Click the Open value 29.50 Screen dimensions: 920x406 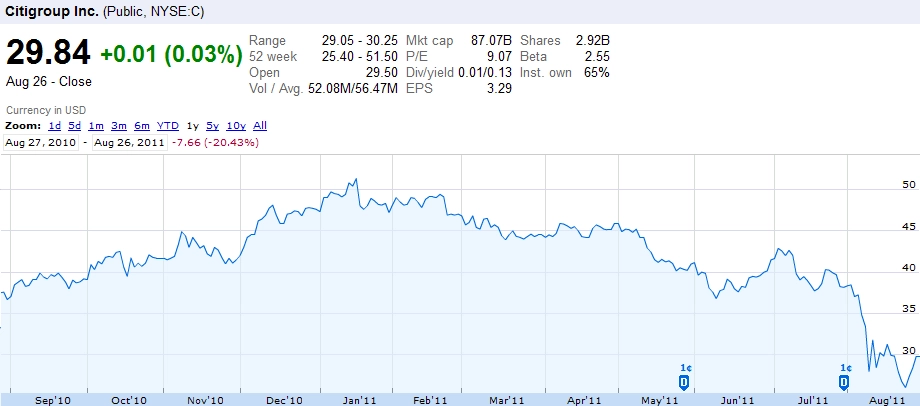click(381, 73)
